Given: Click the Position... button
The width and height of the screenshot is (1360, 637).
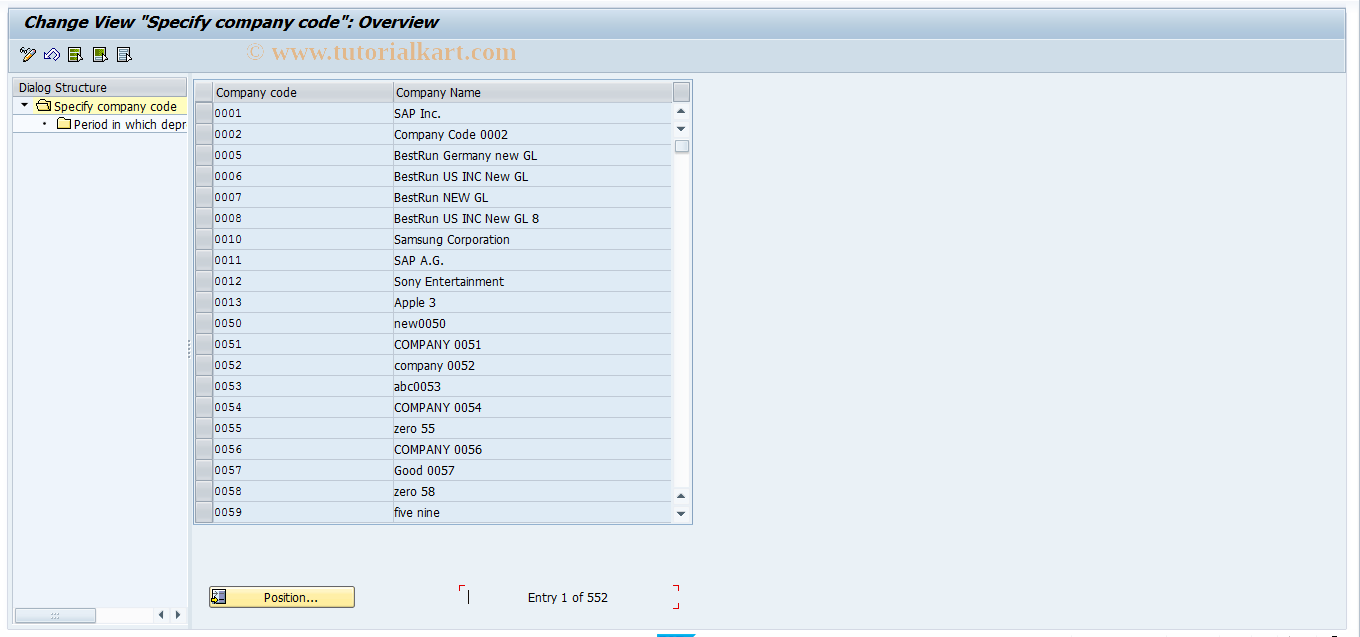Looking at the screenshot, I should coord(282,597).
